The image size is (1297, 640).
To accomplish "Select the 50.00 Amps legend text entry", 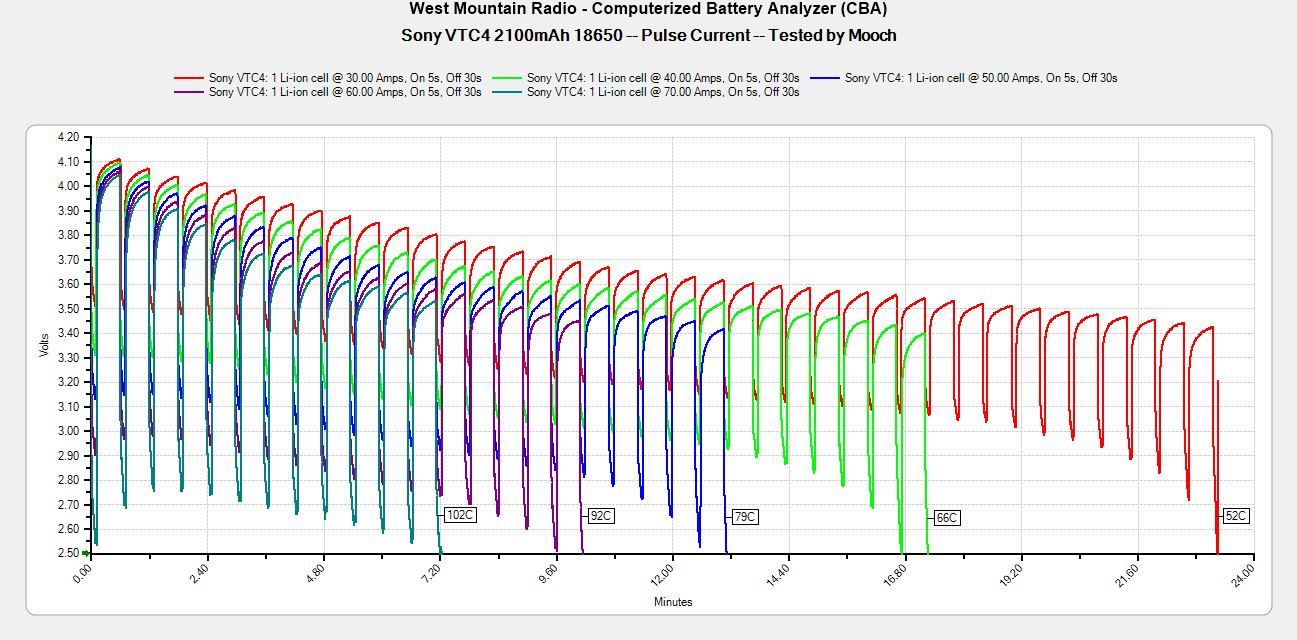I will [981, 77].
